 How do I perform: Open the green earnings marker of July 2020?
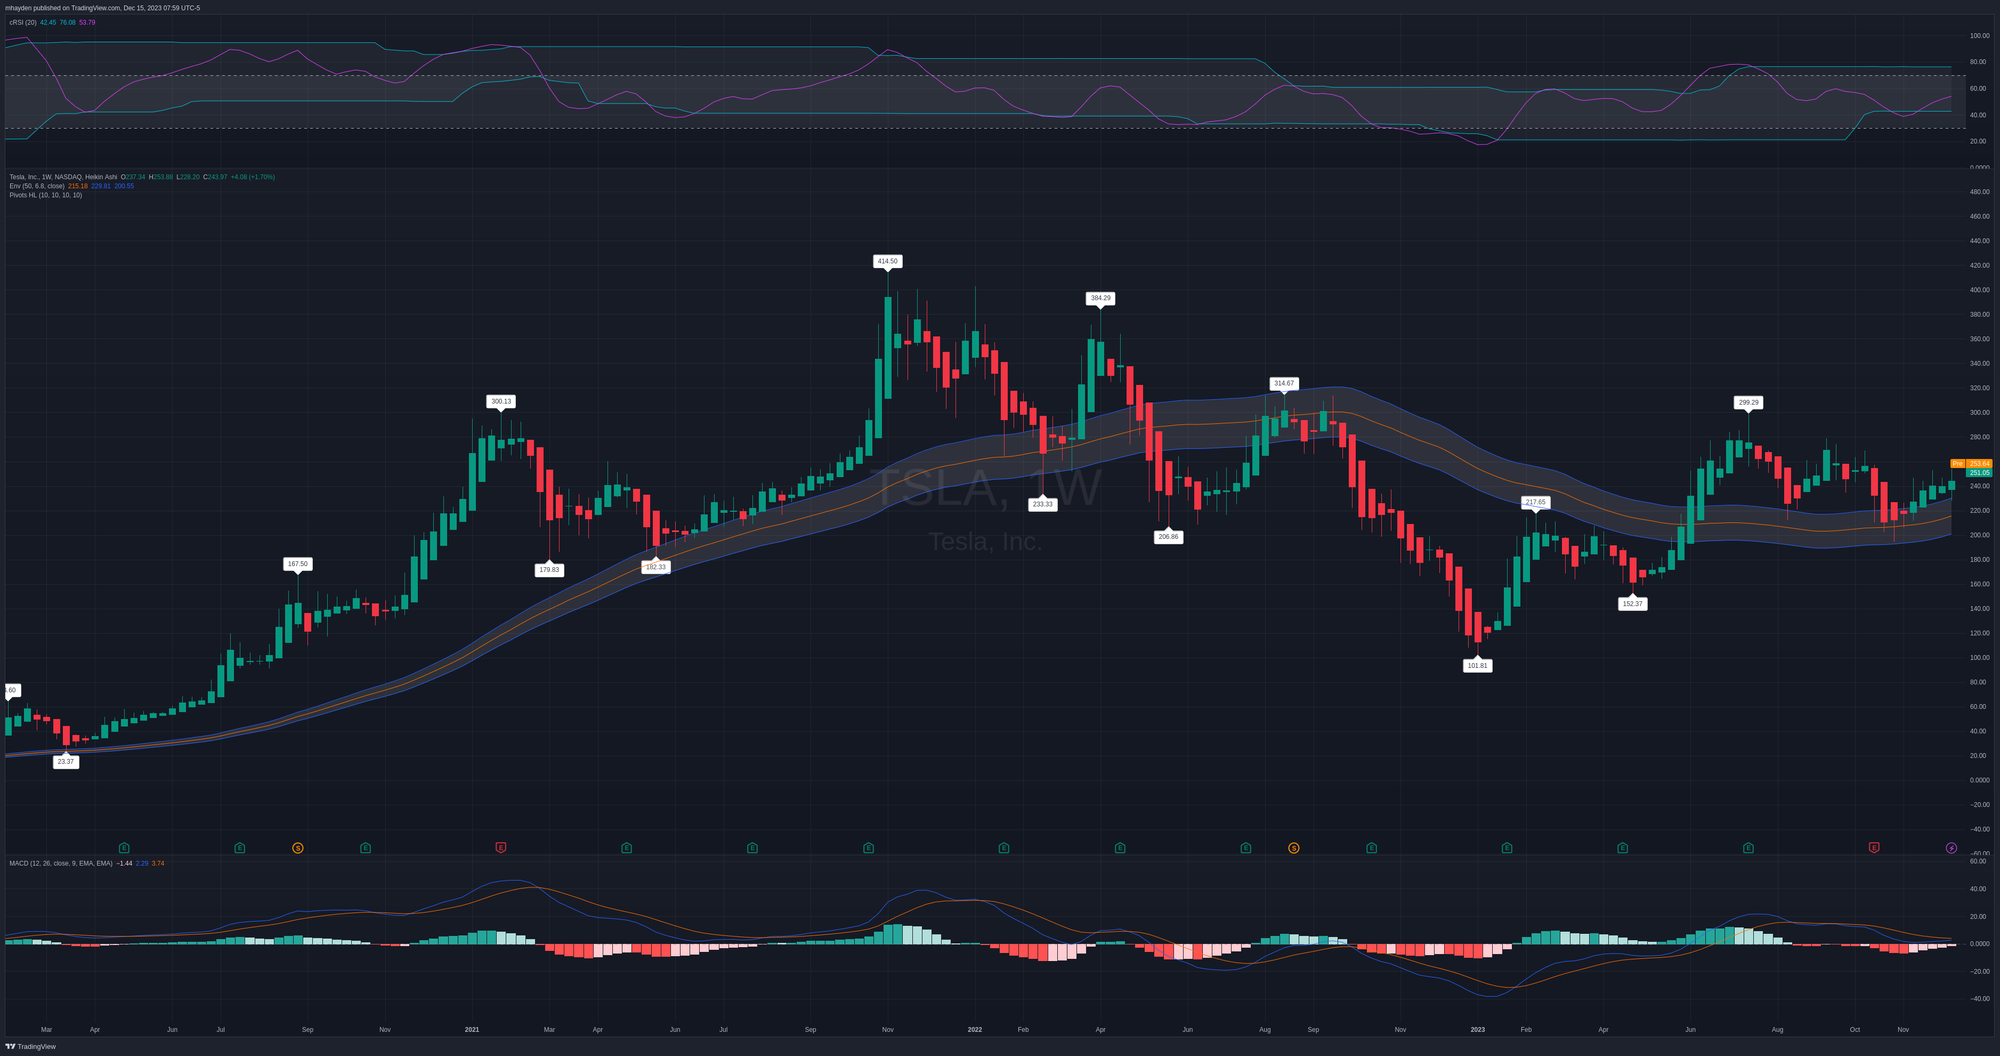click(x=240, y=848)
